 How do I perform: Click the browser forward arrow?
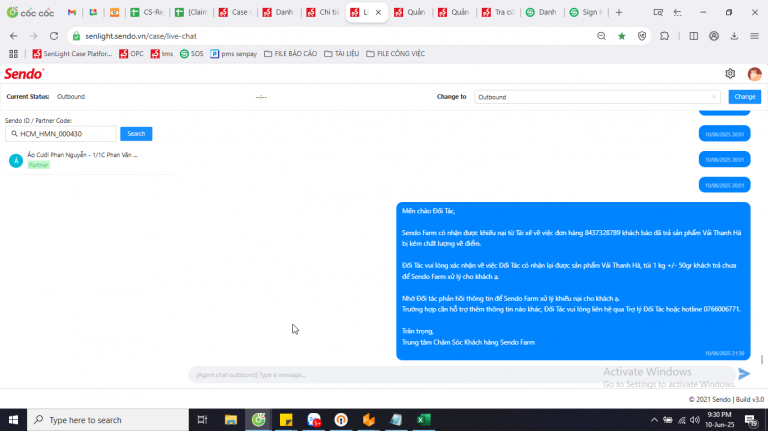click(x=33, y=36)
